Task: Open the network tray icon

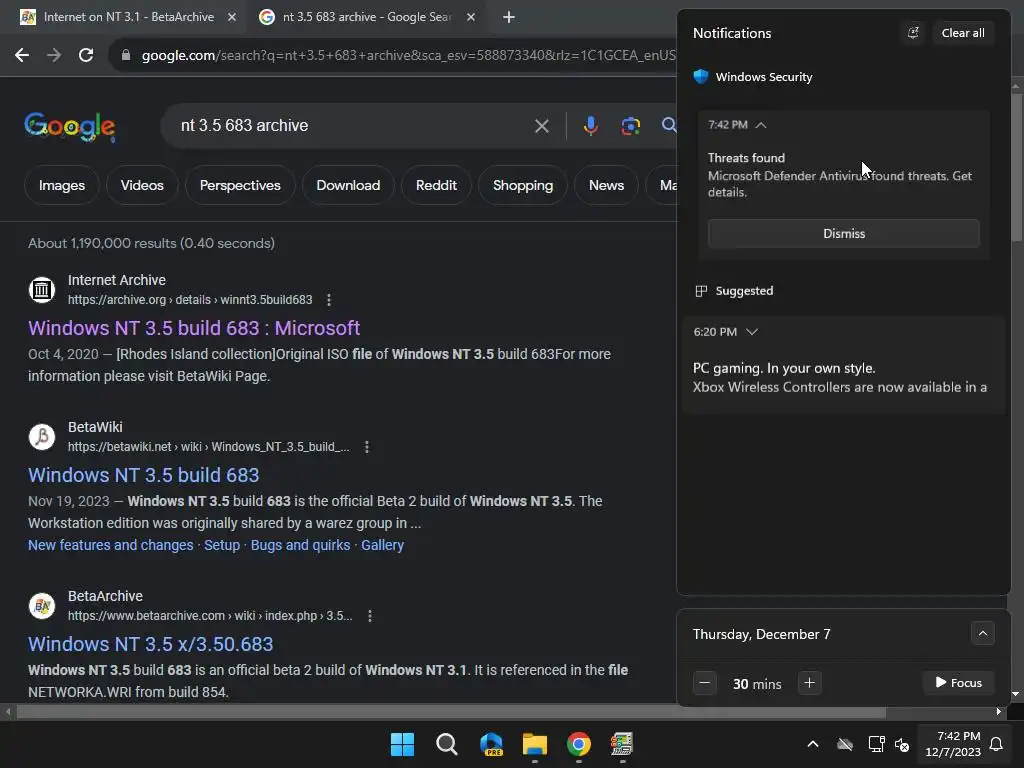Action: [876, 744]
